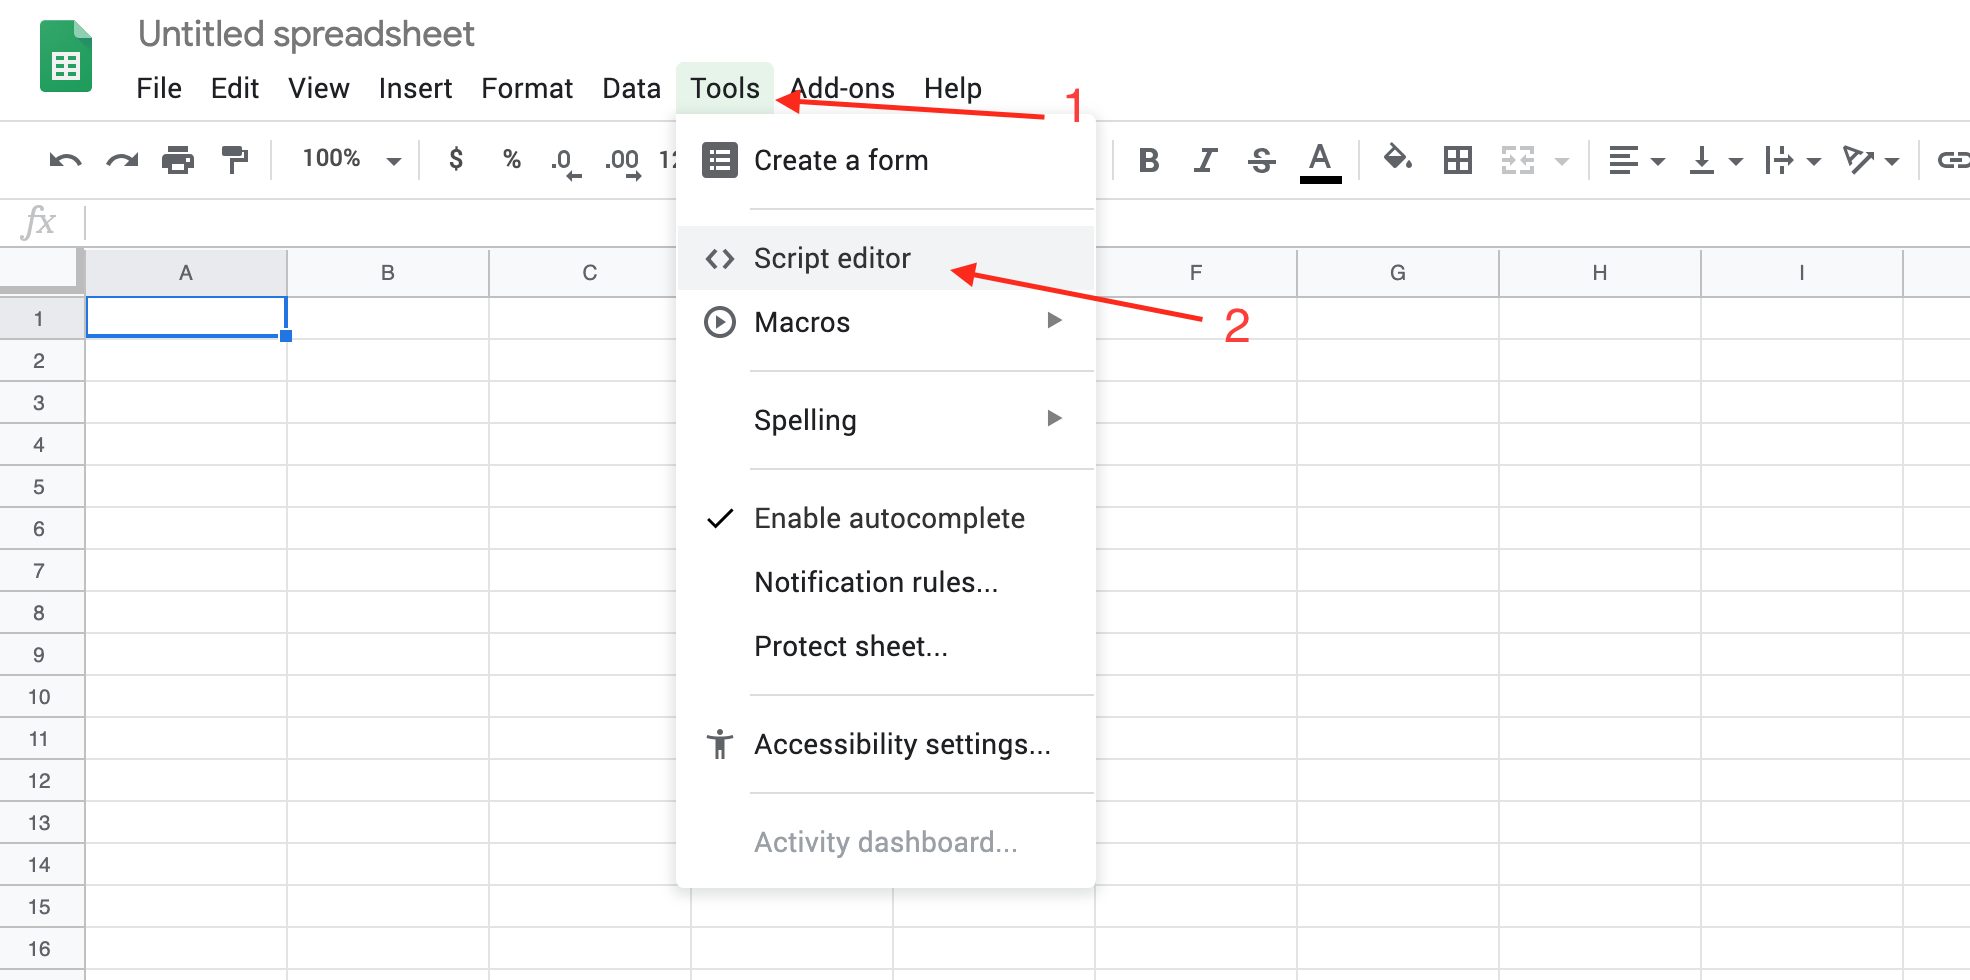This screenshot has height=980, width=1970.
Task: Toggle bold formatting
Action: 1148,159
